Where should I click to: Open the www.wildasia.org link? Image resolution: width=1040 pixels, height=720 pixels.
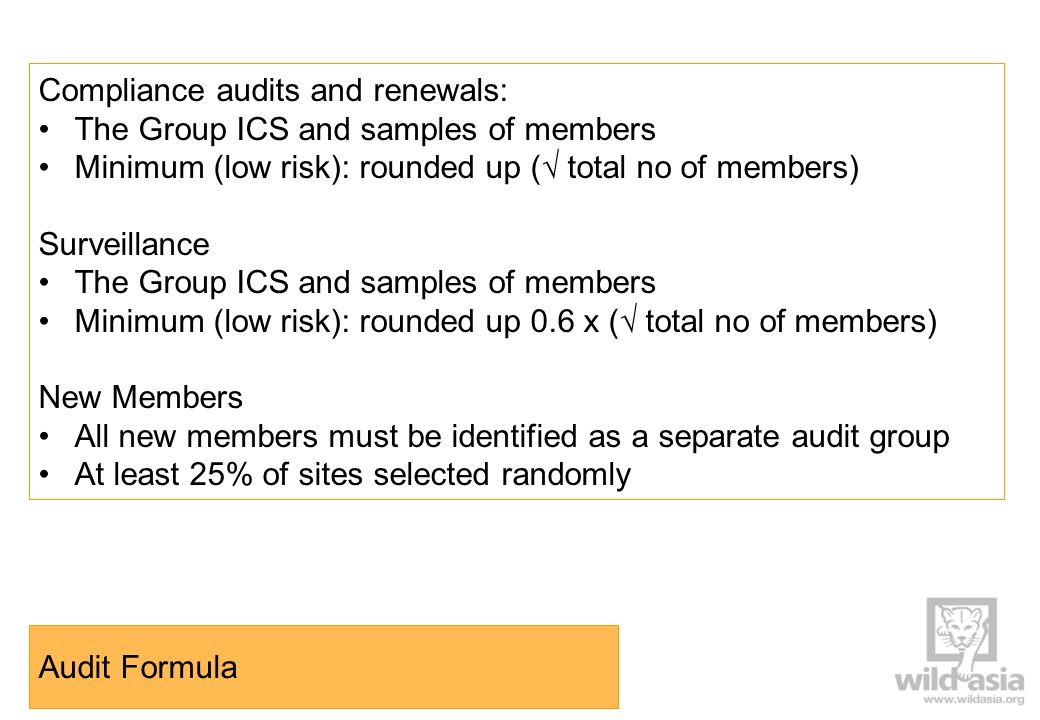pyautogui.click(x=974, y=699)
